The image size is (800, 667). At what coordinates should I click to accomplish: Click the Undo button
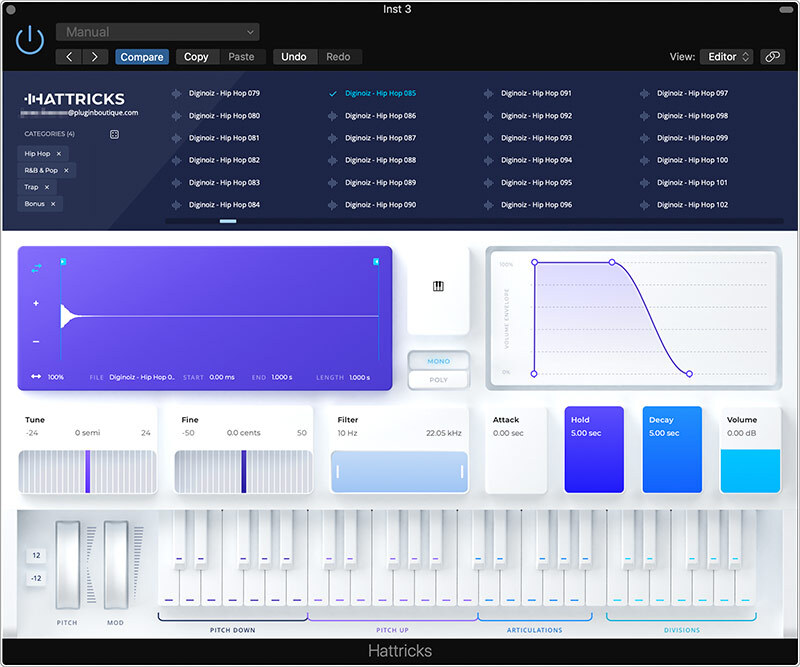(294, 57)
